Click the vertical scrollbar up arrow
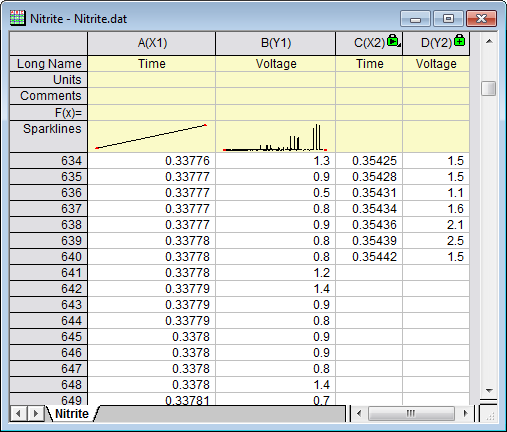Screen dimensions: 507x432 489,41
